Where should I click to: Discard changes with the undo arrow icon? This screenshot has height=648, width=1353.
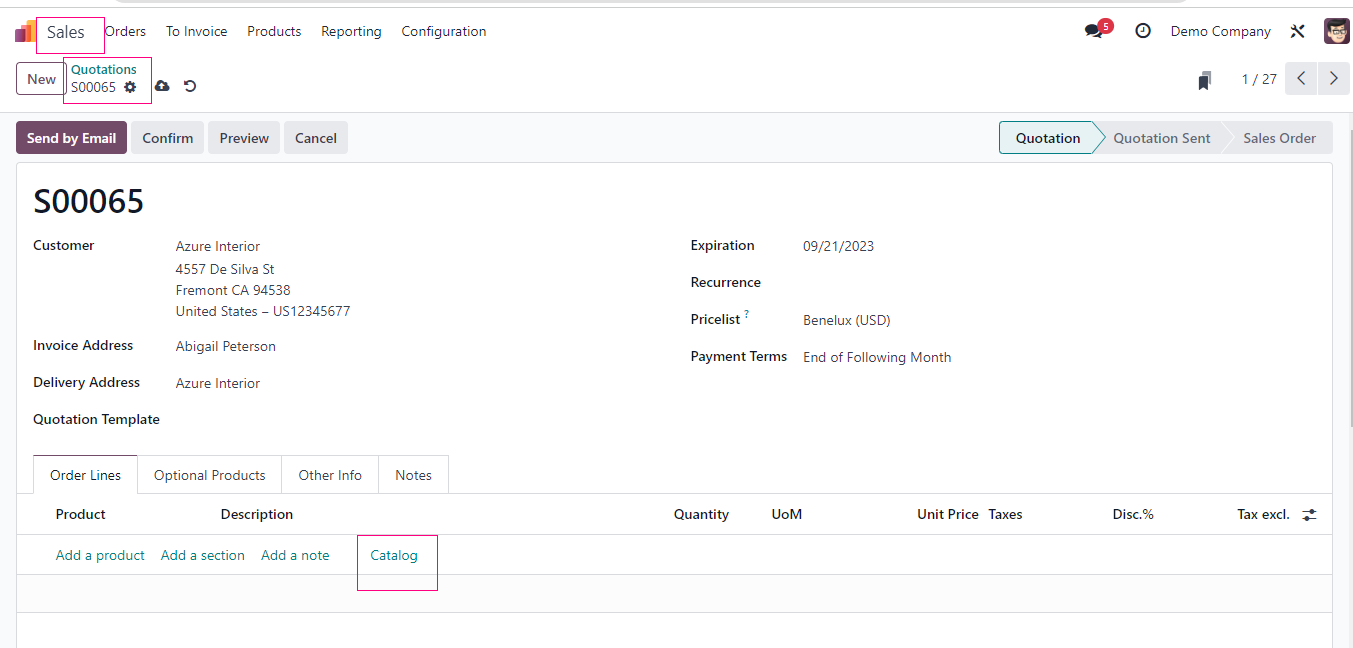pos(190,86)
